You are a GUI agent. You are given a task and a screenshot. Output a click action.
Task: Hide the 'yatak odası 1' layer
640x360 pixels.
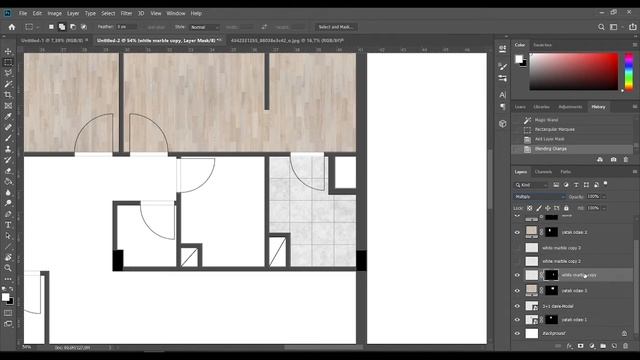click(x=517, y=320)
